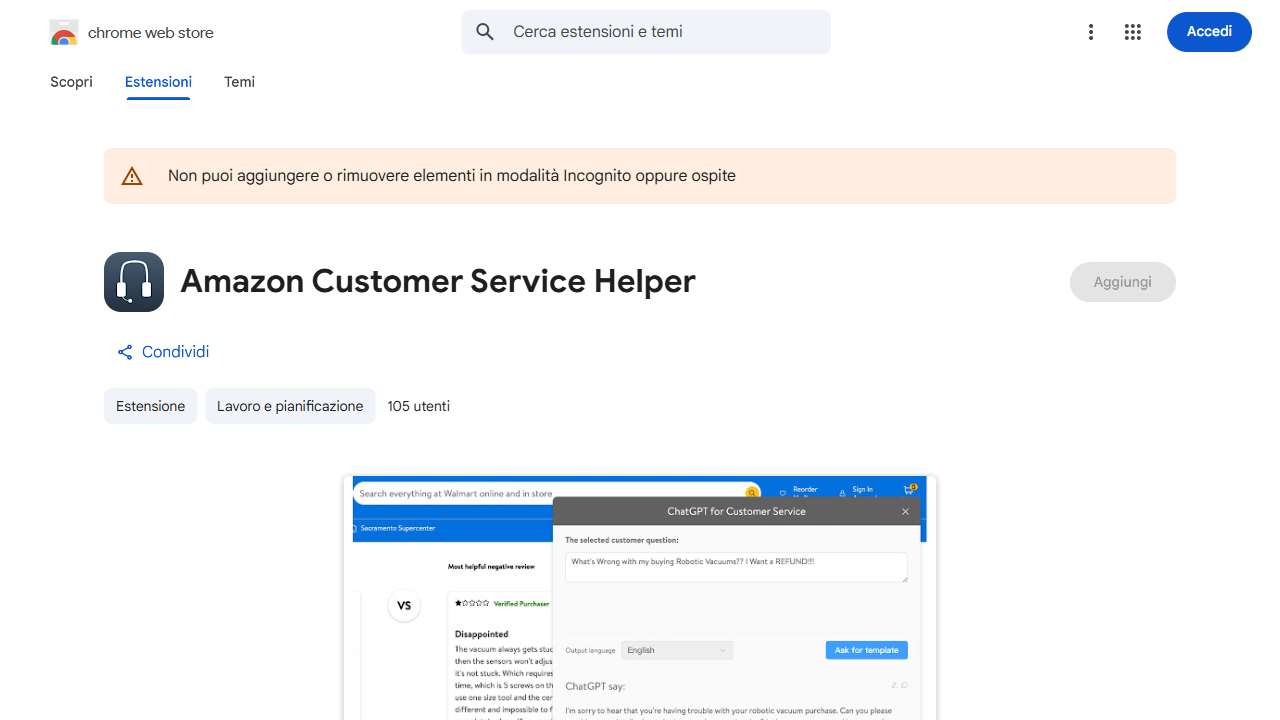Open the Google apps launcher grid
This screenshot has height=720, width=1280.
coord(1132,31)
